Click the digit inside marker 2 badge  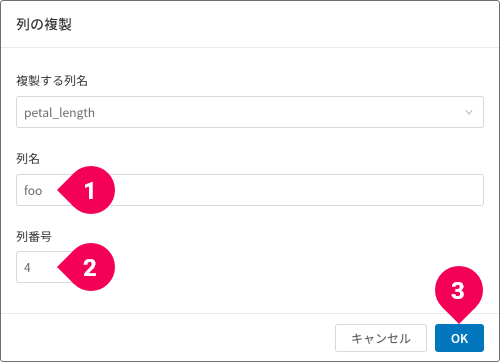tap(90, 268)
